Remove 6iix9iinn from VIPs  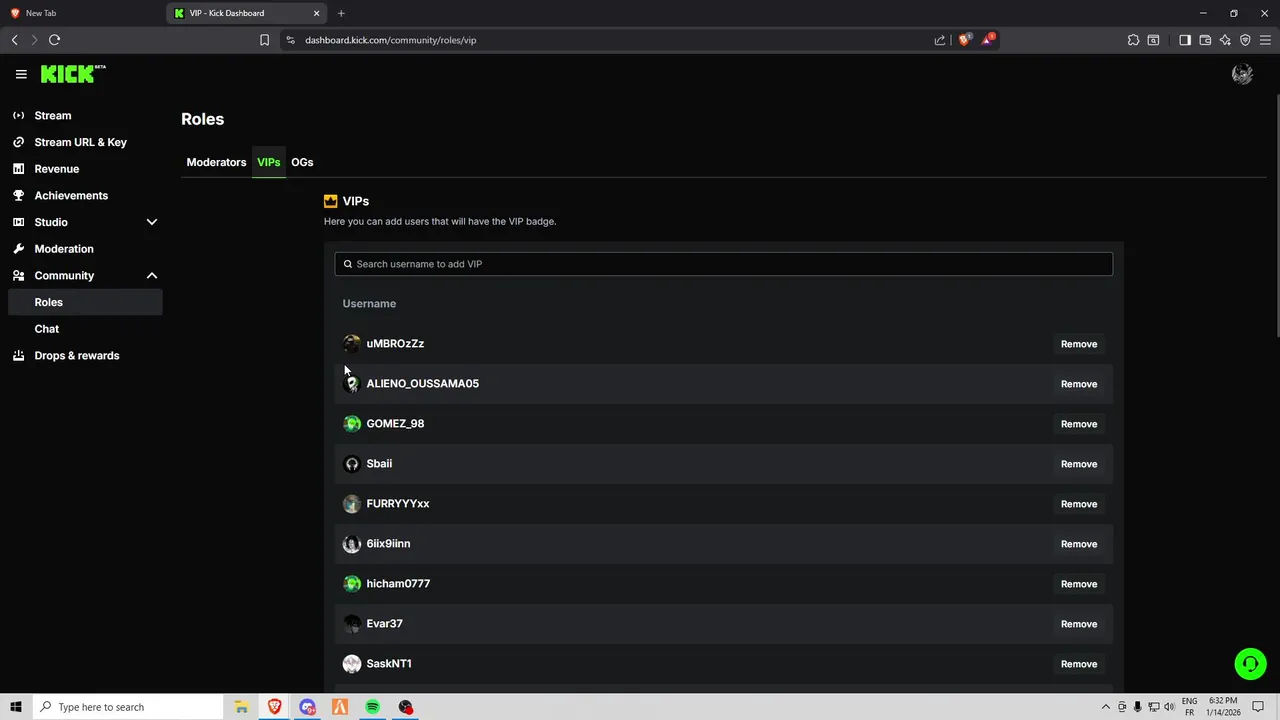[x=1078, y=544]
